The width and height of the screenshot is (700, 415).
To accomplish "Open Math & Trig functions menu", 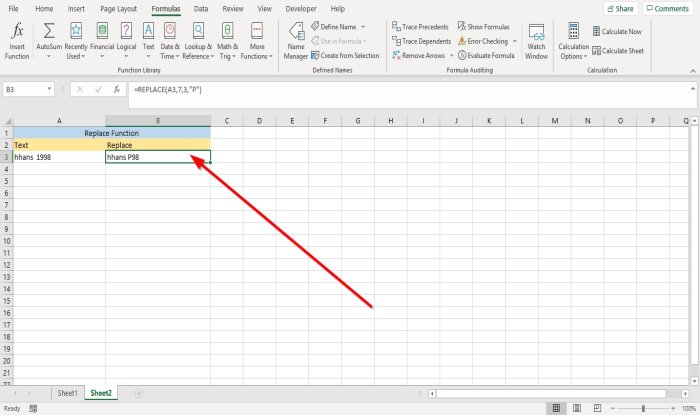I will coord(227,41).
